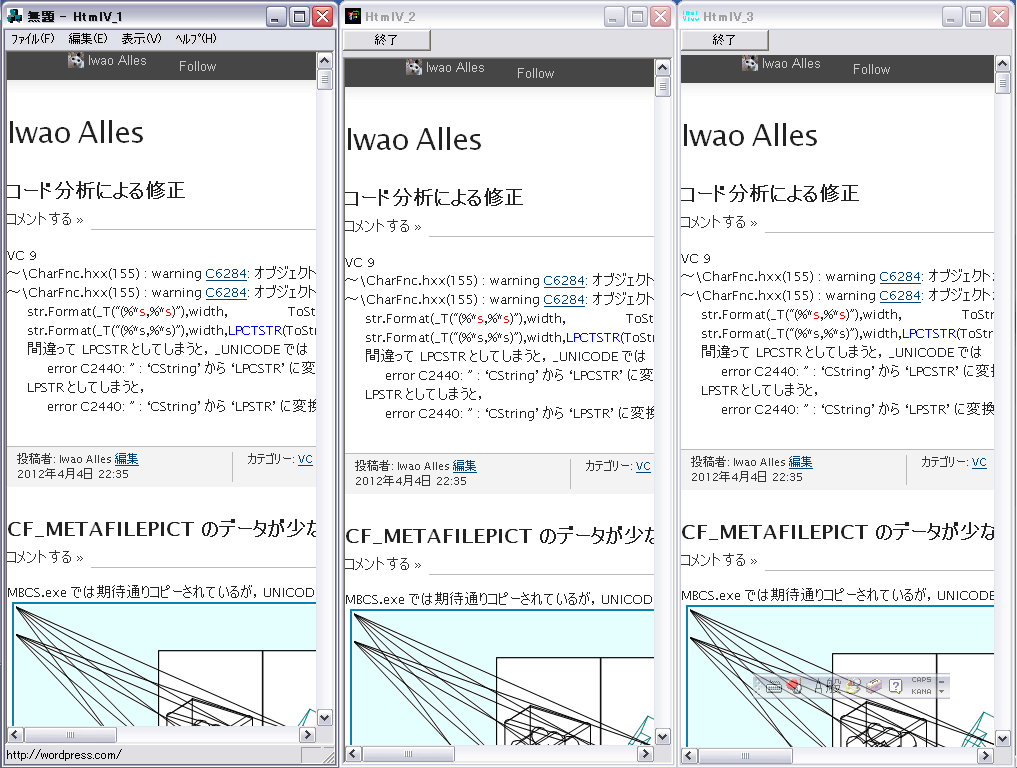
Task: Click 'Iwao Alles' header link in HtmlV_1
Action: point(117,60)
